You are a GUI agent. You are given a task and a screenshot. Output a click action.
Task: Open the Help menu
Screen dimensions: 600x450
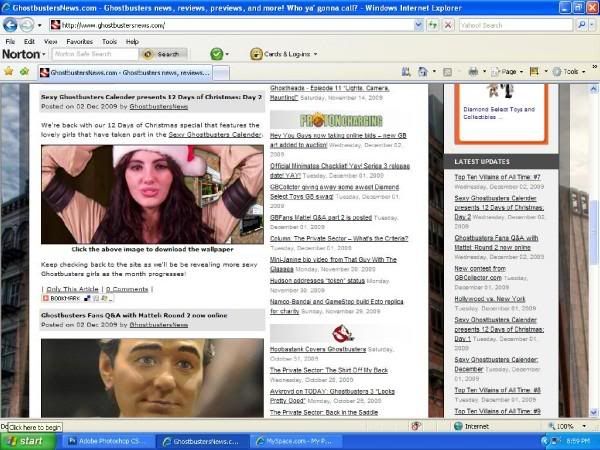click(x=132, y=41)
